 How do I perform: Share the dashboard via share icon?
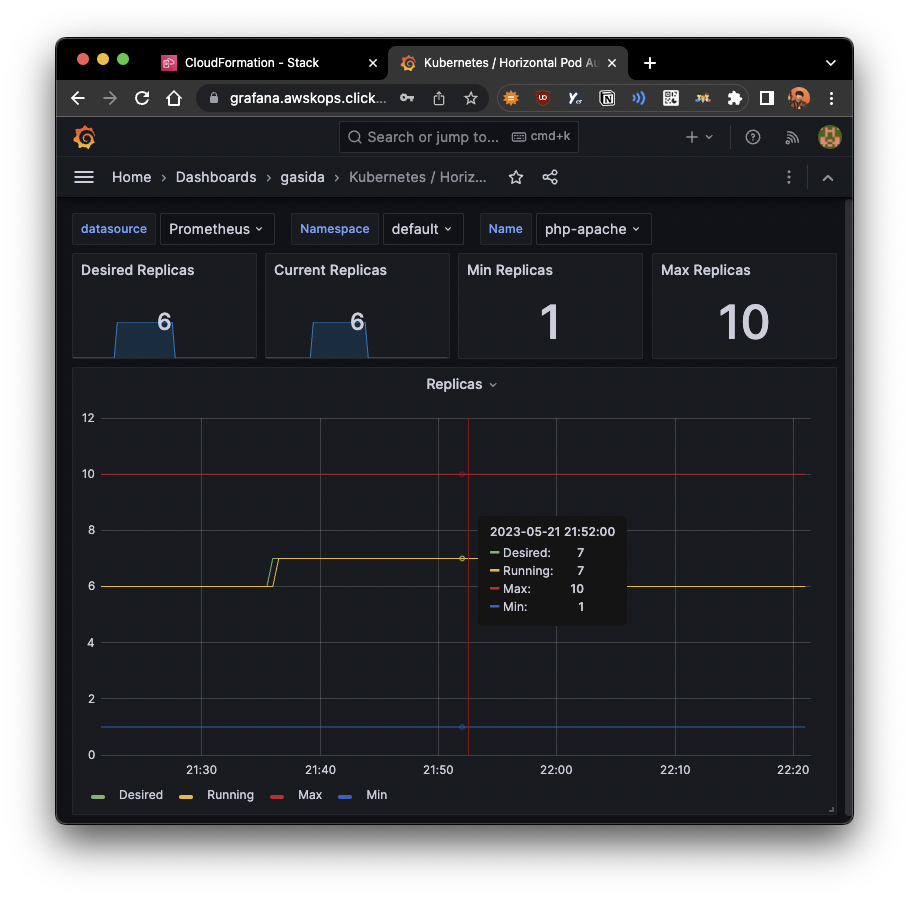coord(550,177)
